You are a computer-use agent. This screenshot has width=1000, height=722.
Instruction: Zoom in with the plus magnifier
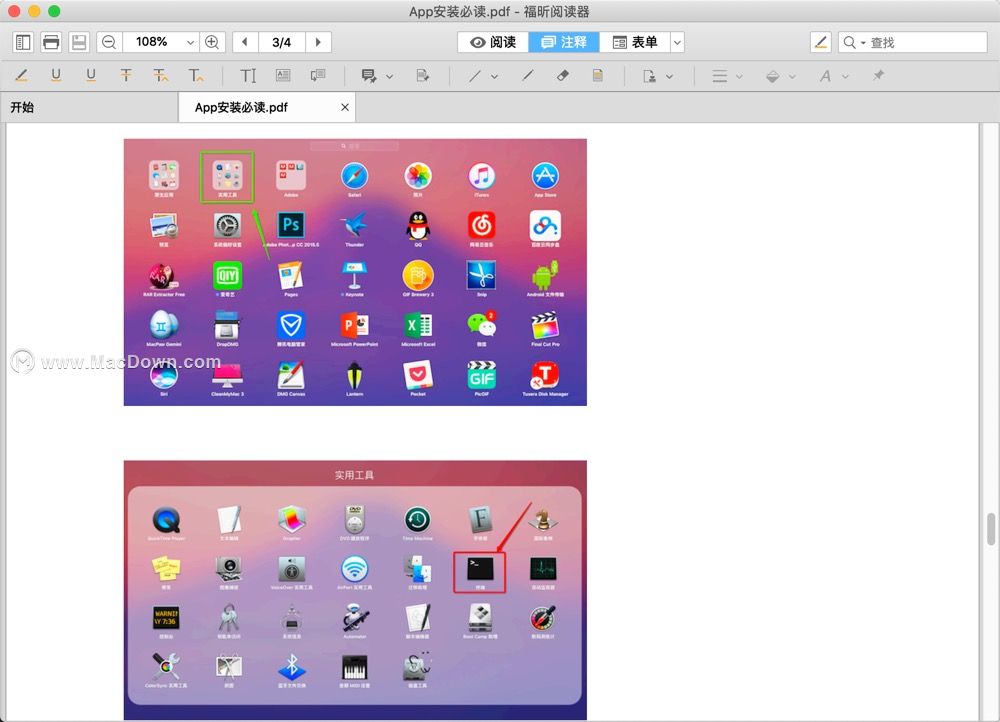212,42
